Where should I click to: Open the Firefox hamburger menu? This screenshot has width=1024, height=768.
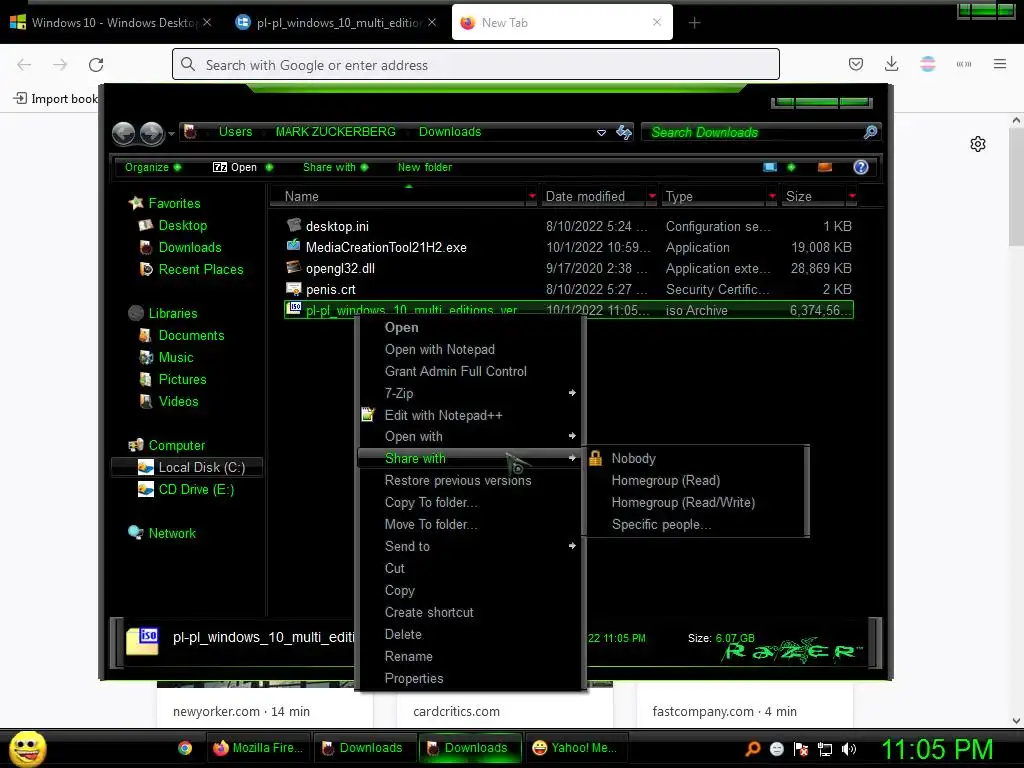(x=1000, y=64)
